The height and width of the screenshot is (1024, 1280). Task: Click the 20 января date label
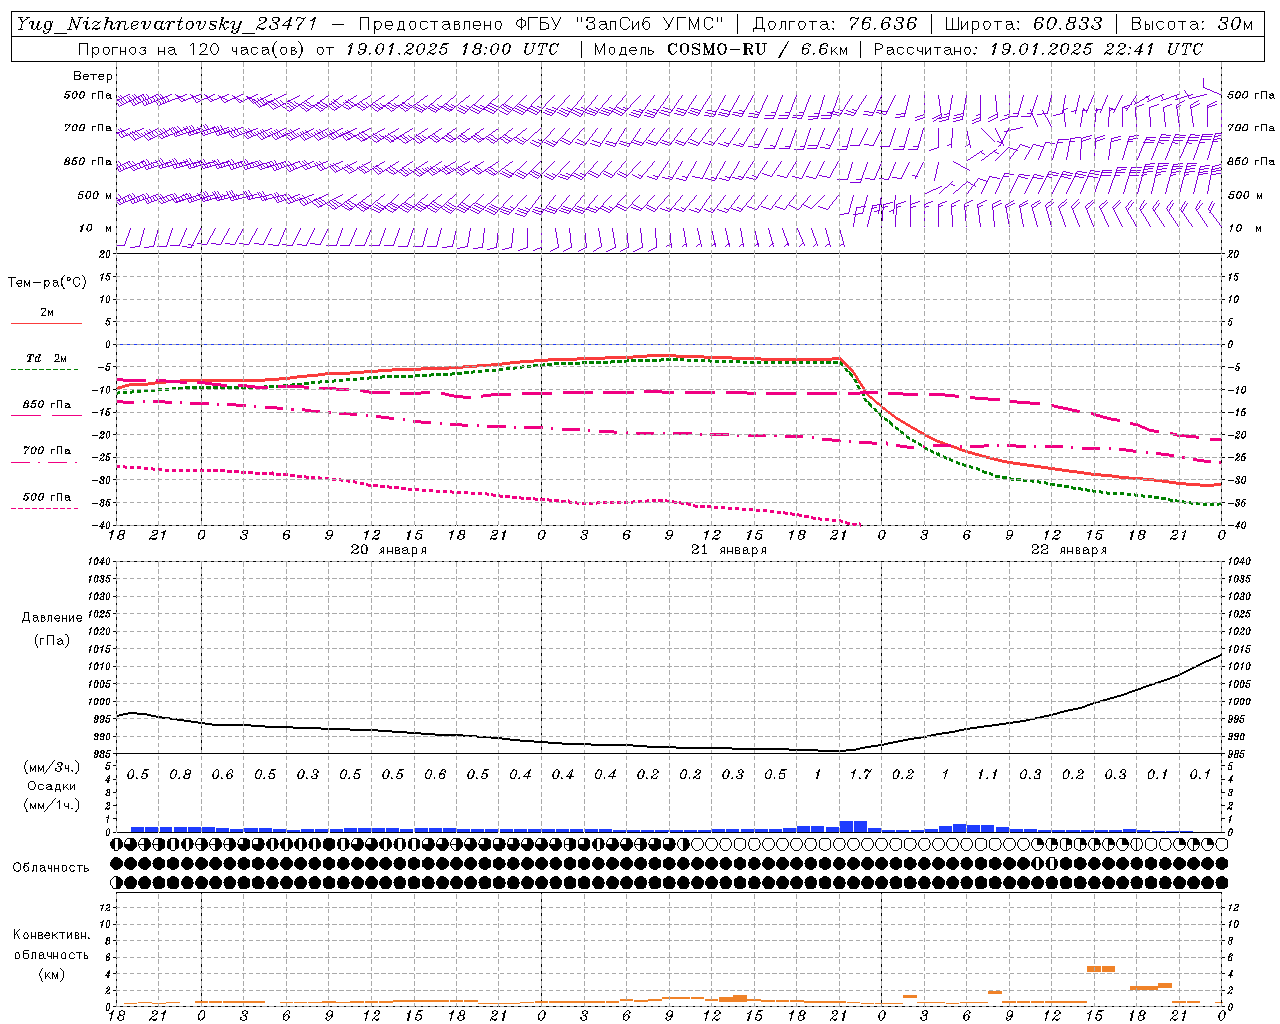click(388, 550)
